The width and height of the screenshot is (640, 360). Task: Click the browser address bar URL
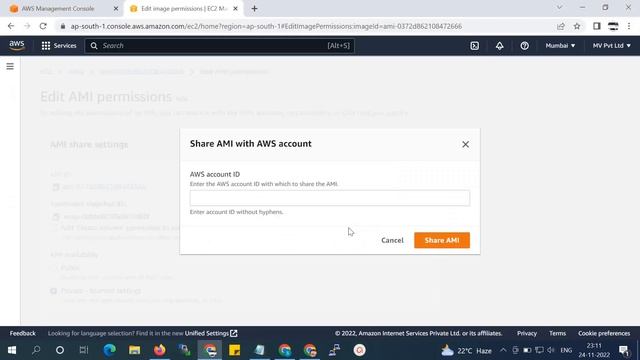coord(266,26)
